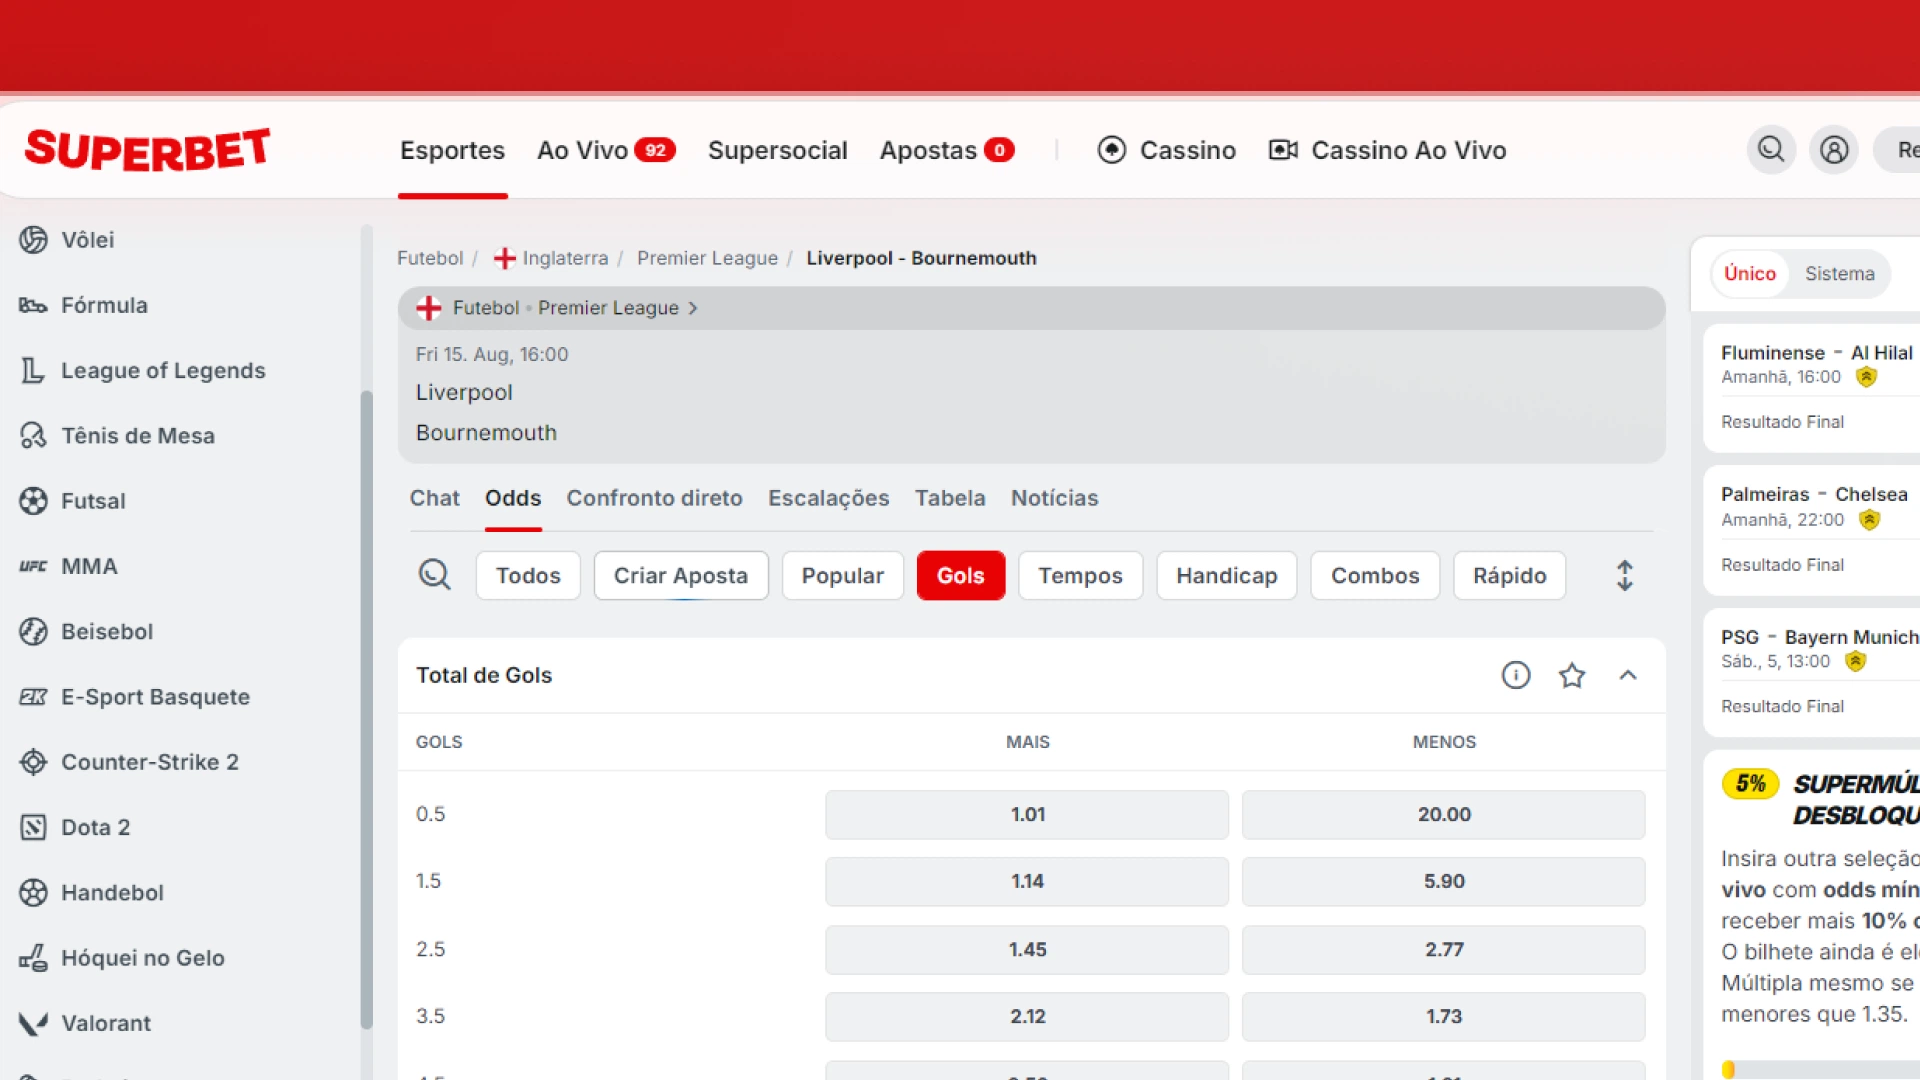Click SuperOdds badge on Palmeiras - Chelsea
Image resolution: width=1920 pixels, height=1080 pixels.
pyautogui.click(x=1869, y=520)
